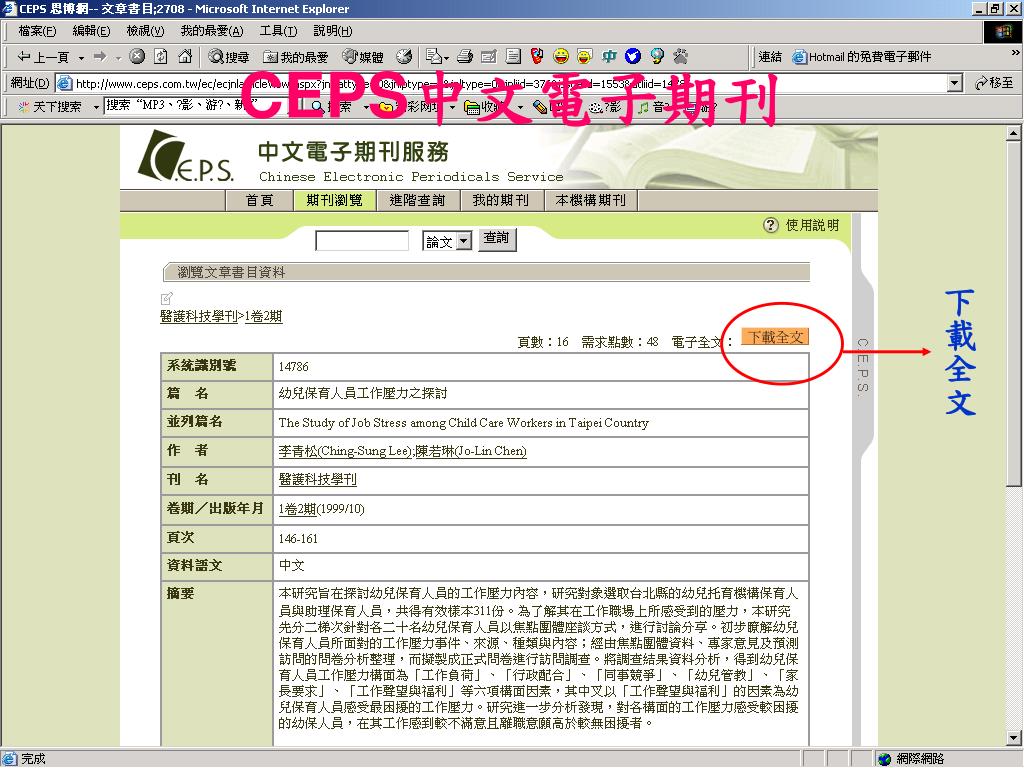Open the 說明 menu
The image size is (1024, 768).
[x=332, y=31]
